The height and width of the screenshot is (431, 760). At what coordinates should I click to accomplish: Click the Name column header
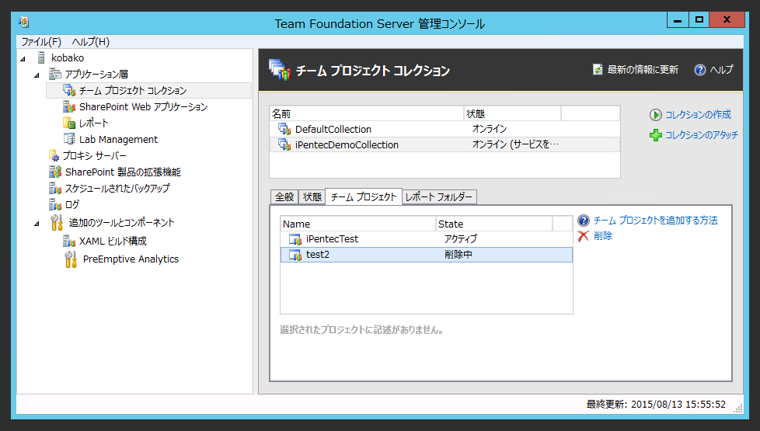358,224
